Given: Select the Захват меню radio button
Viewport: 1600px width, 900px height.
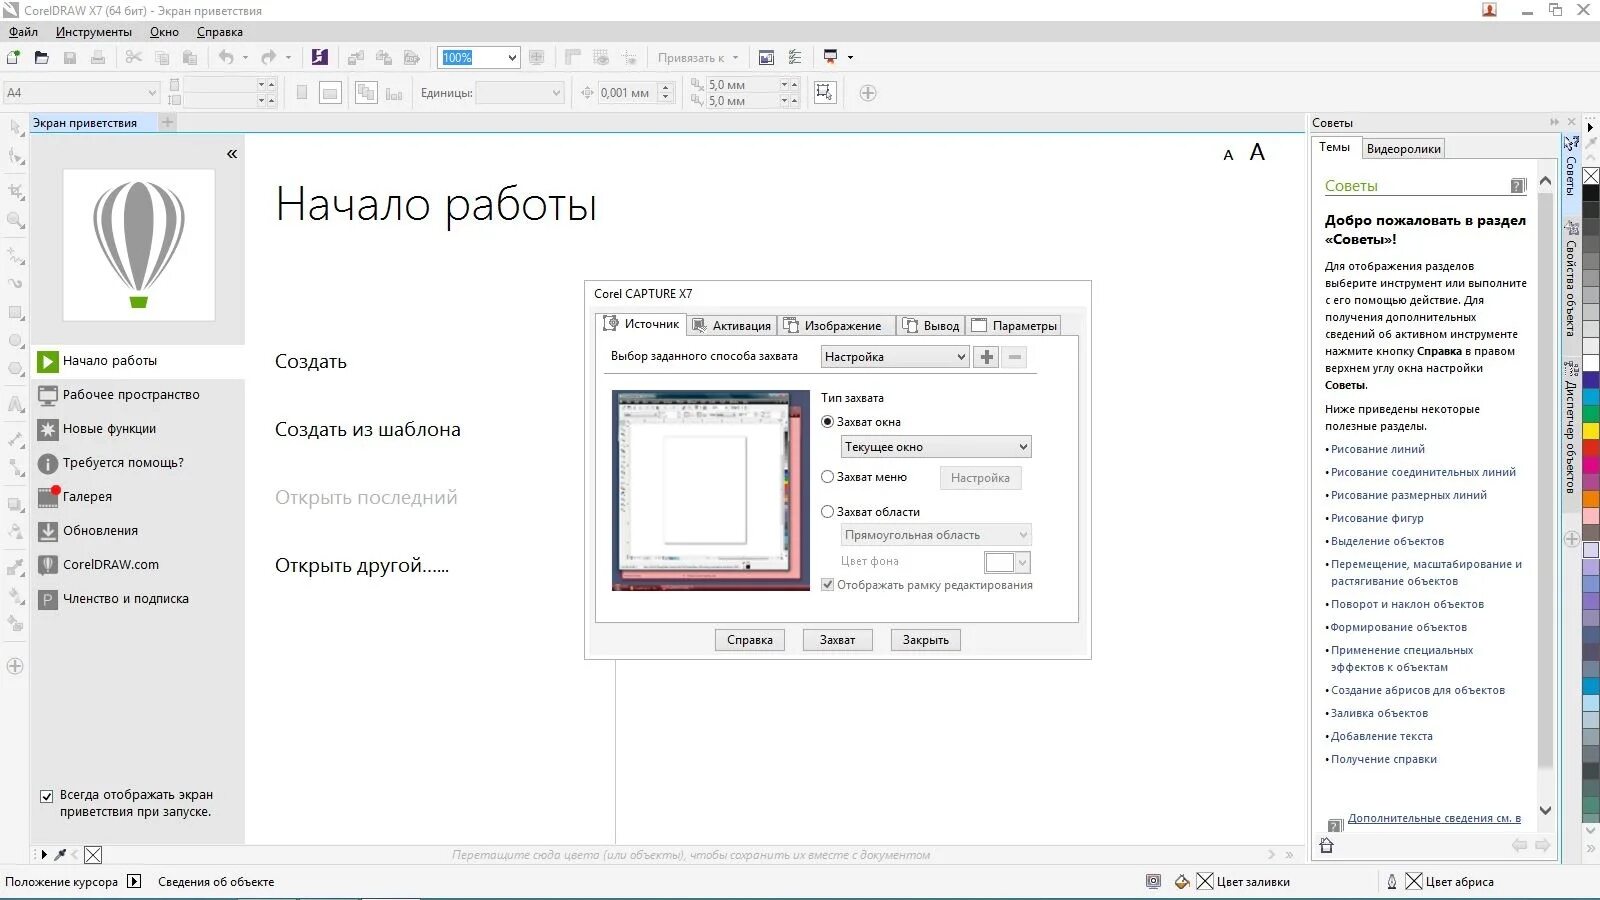Looking at the screenshot, I should (827, 477).
